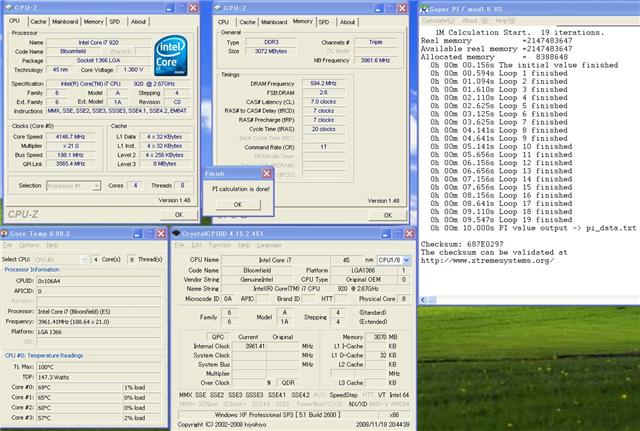Open SPD tab in right CPU-Z window
Viewport: 640px width, 431px height.
324,22
